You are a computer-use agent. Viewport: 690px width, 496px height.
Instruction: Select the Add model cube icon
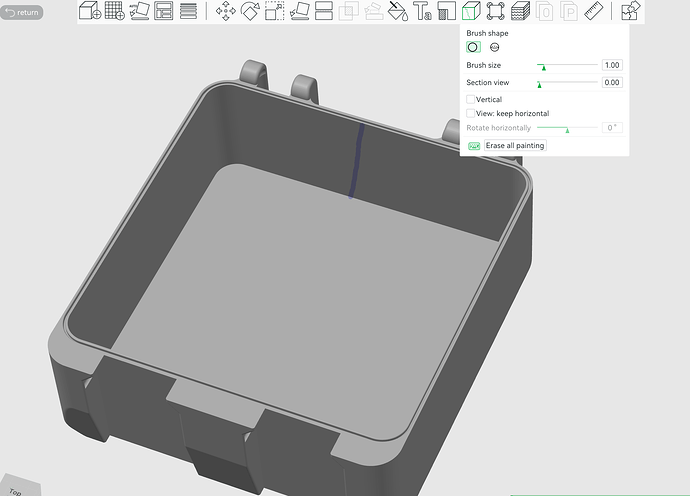pos(90,11)
